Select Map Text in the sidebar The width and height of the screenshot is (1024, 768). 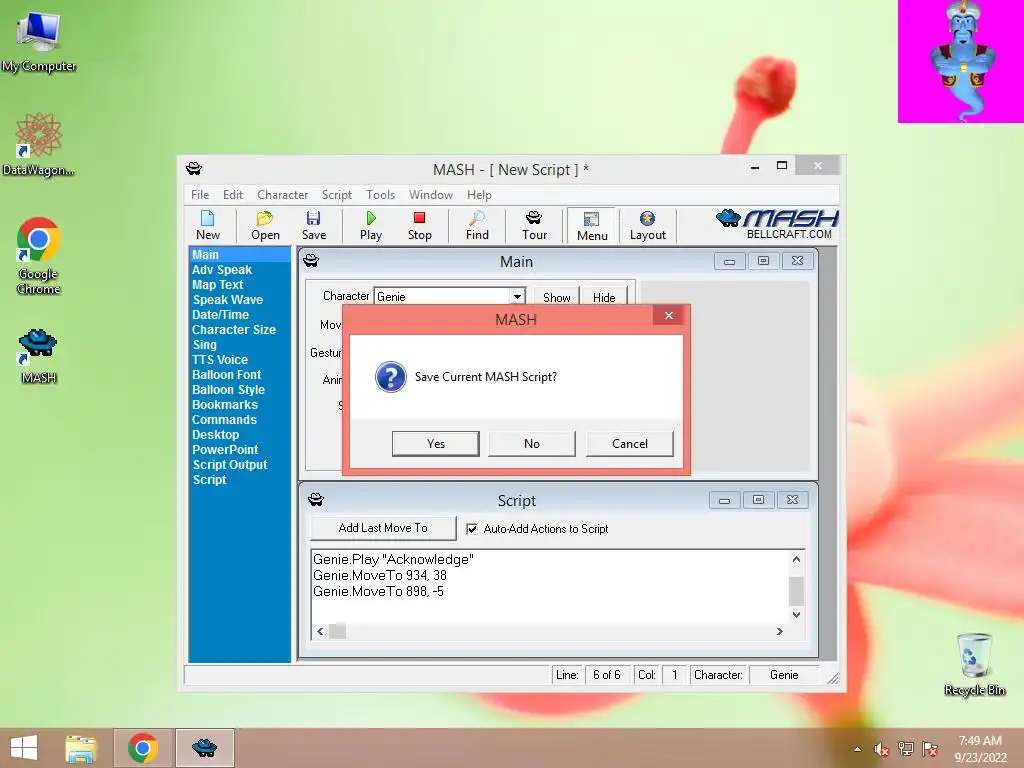pyautogui.click(x=217, y=285)
